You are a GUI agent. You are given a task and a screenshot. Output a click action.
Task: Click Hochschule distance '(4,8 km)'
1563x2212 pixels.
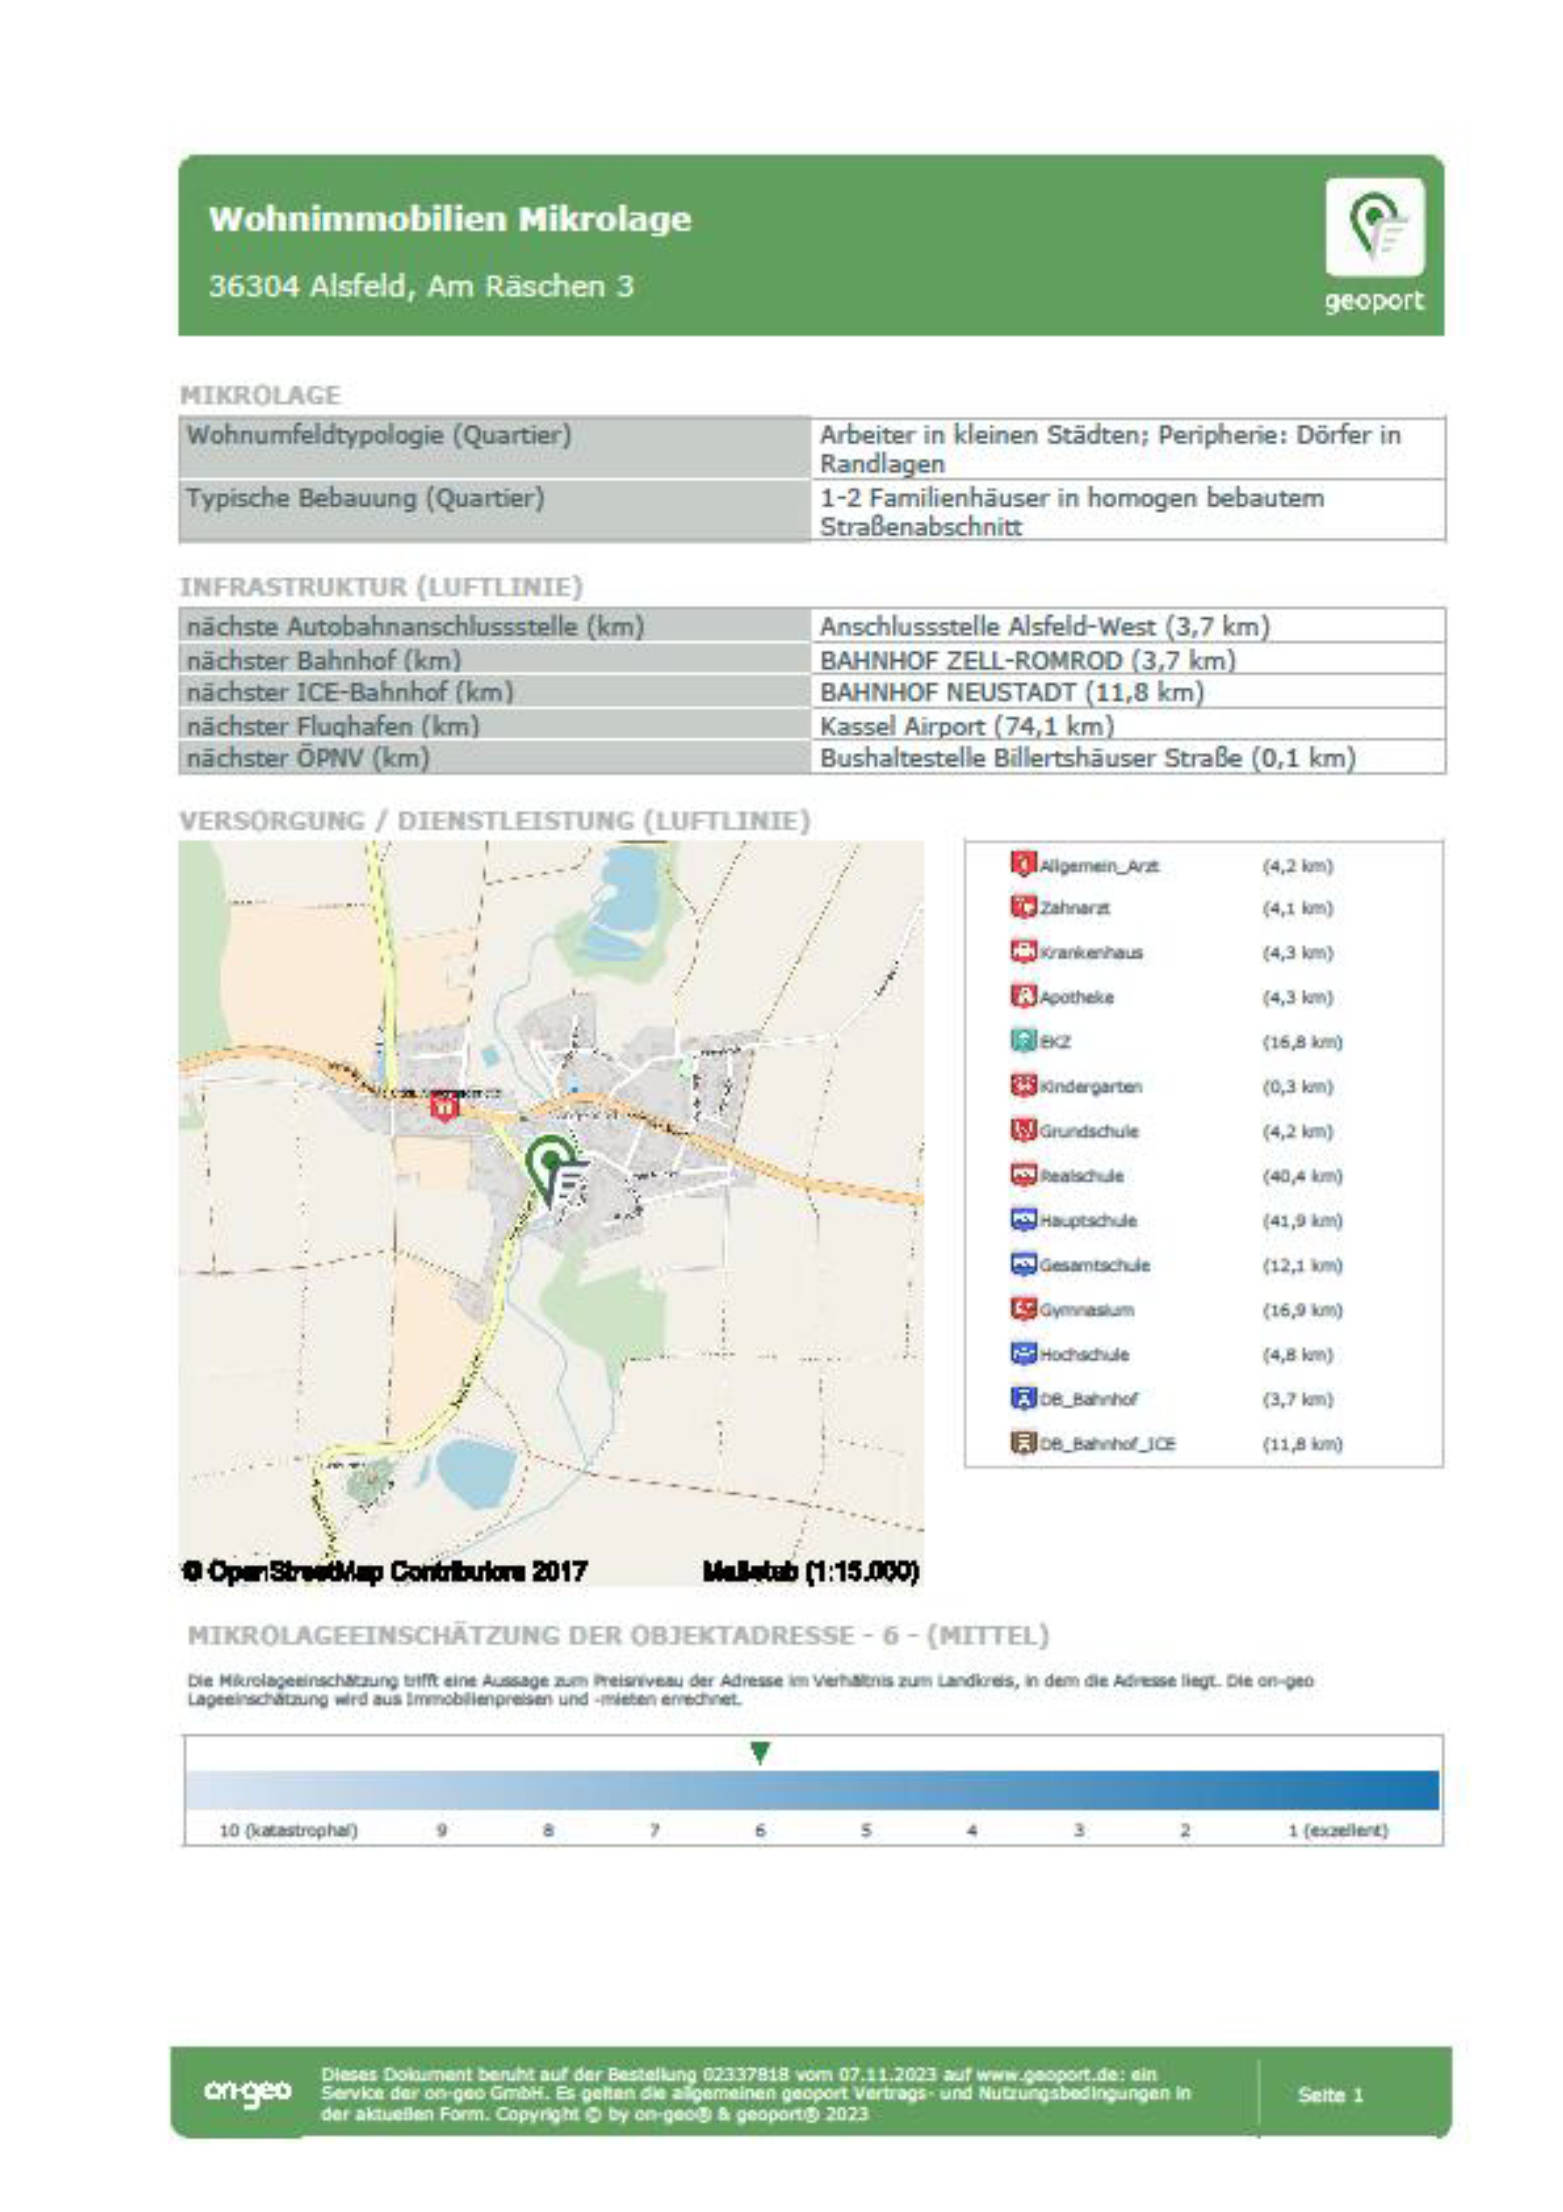tap(1297, 1354)
